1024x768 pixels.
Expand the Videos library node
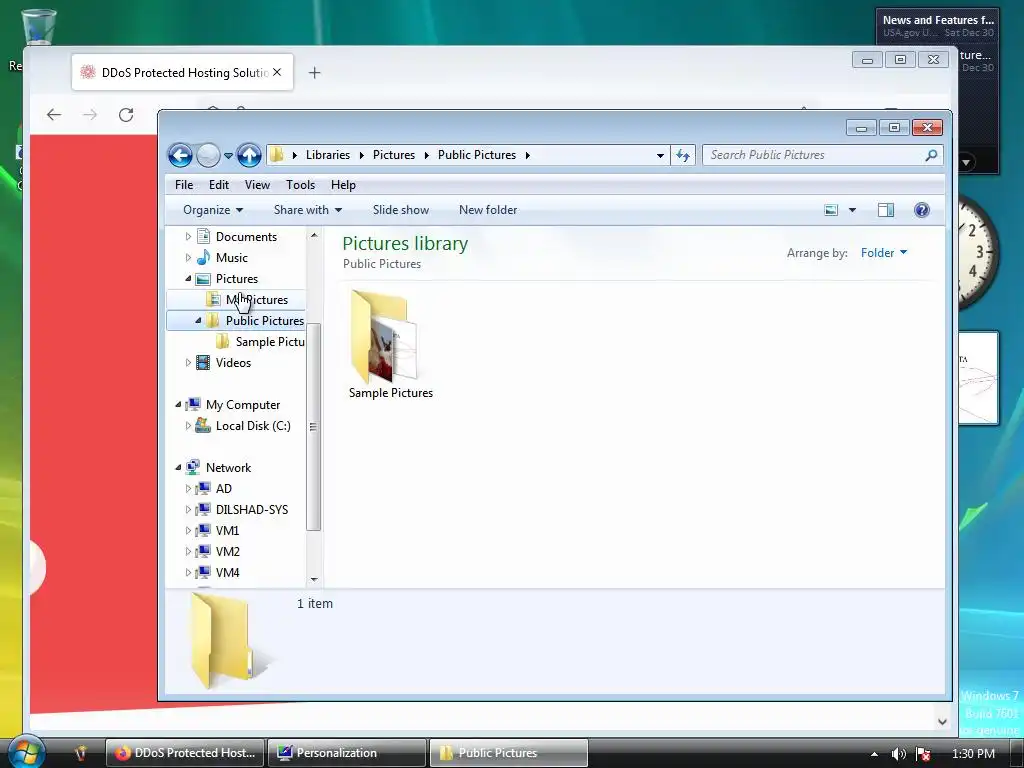pos(188,362)
